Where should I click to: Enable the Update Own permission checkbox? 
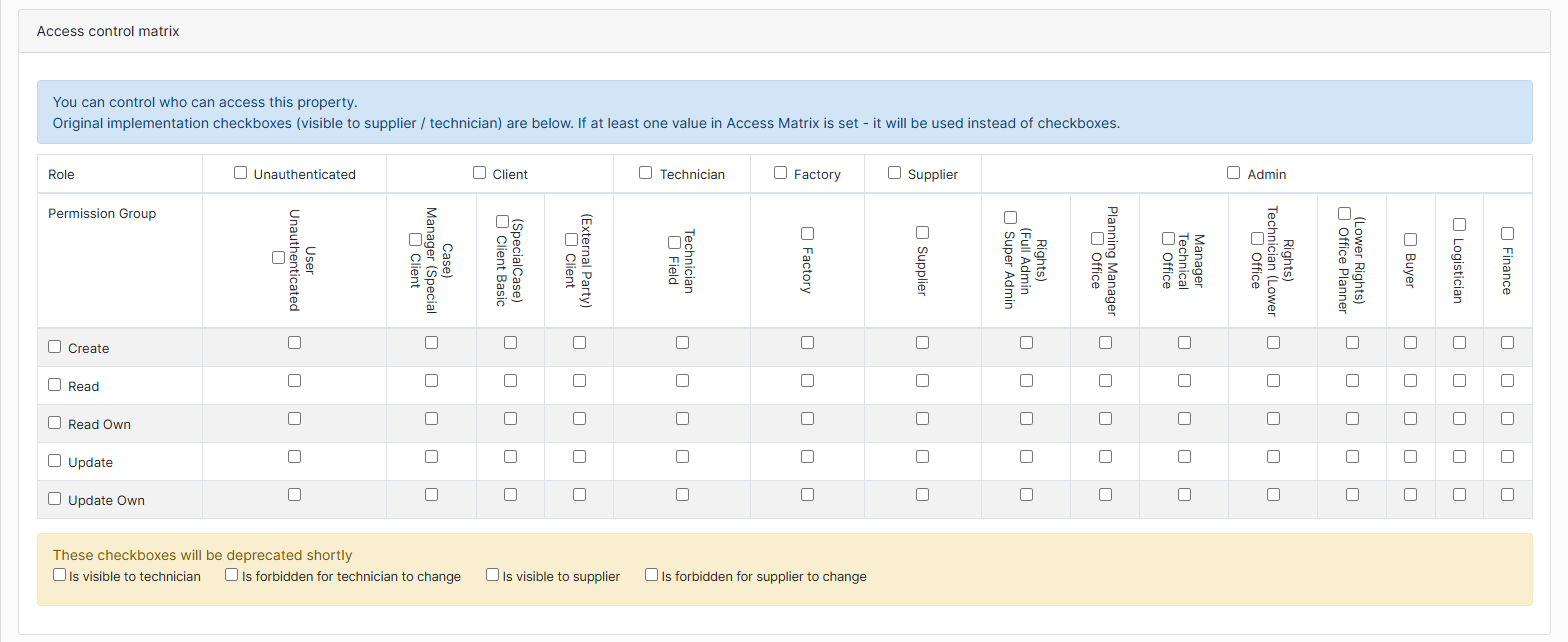(55, 498)
